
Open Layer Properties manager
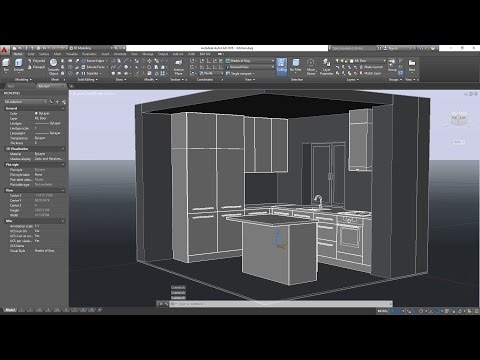coord(326,67)
